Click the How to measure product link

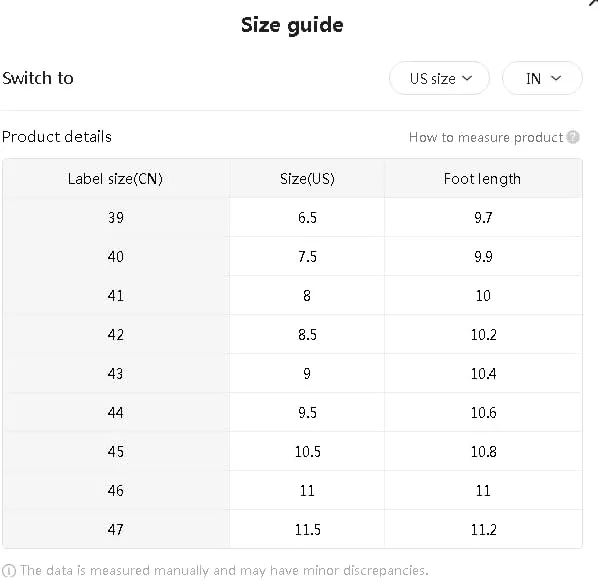pyautogui.click(x=485, y=137)
